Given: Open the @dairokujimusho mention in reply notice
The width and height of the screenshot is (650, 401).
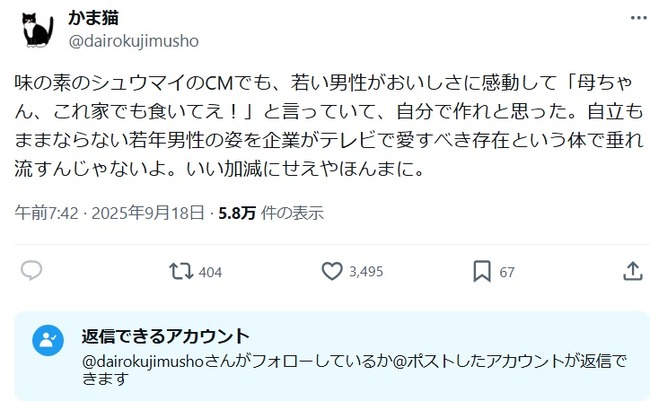Looking at the screenshot, I should [143, 362].
